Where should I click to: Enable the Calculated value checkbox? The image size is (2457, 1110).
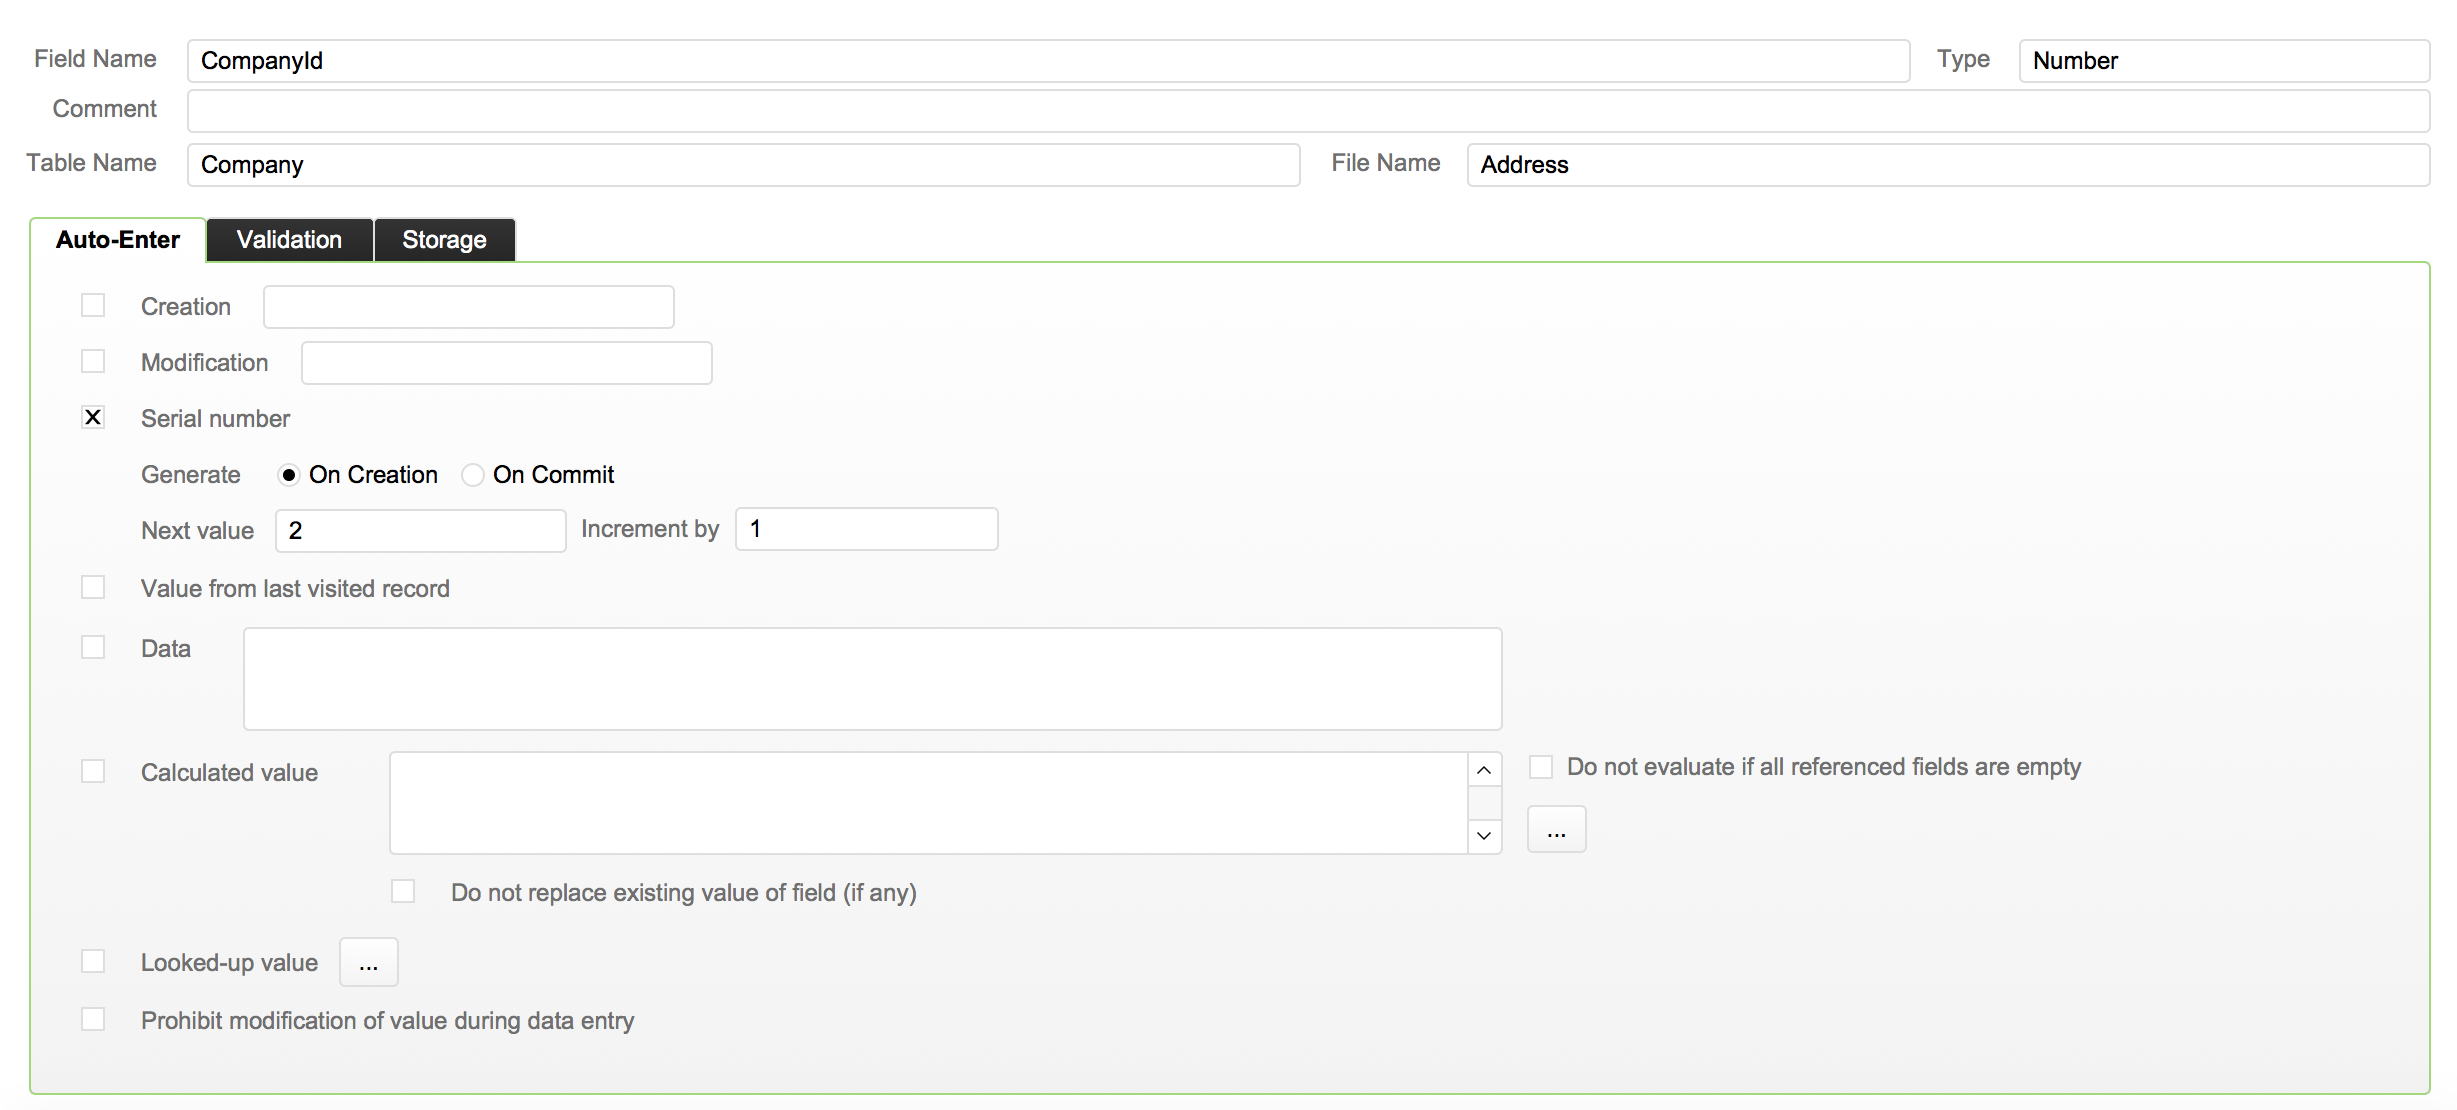point(93,772)
